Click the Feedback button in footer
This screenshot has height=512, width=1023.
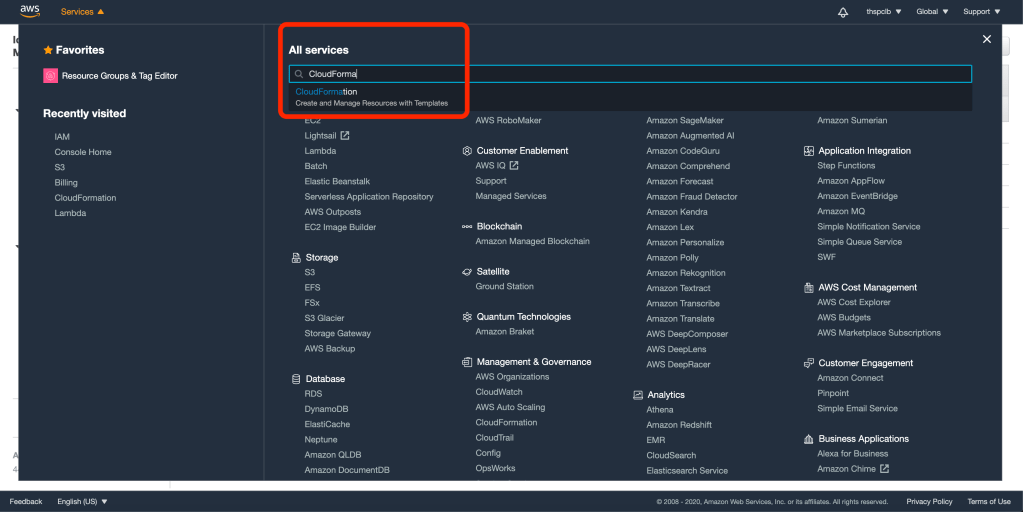(26, 501)
